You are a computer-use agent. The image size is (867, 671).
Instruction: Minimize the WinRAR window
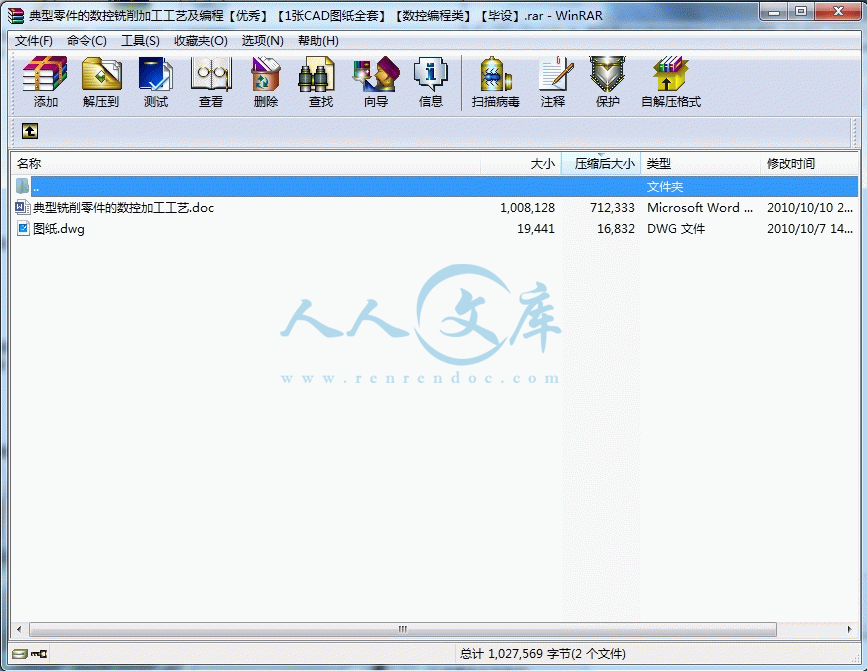click(x=774, y=12)
